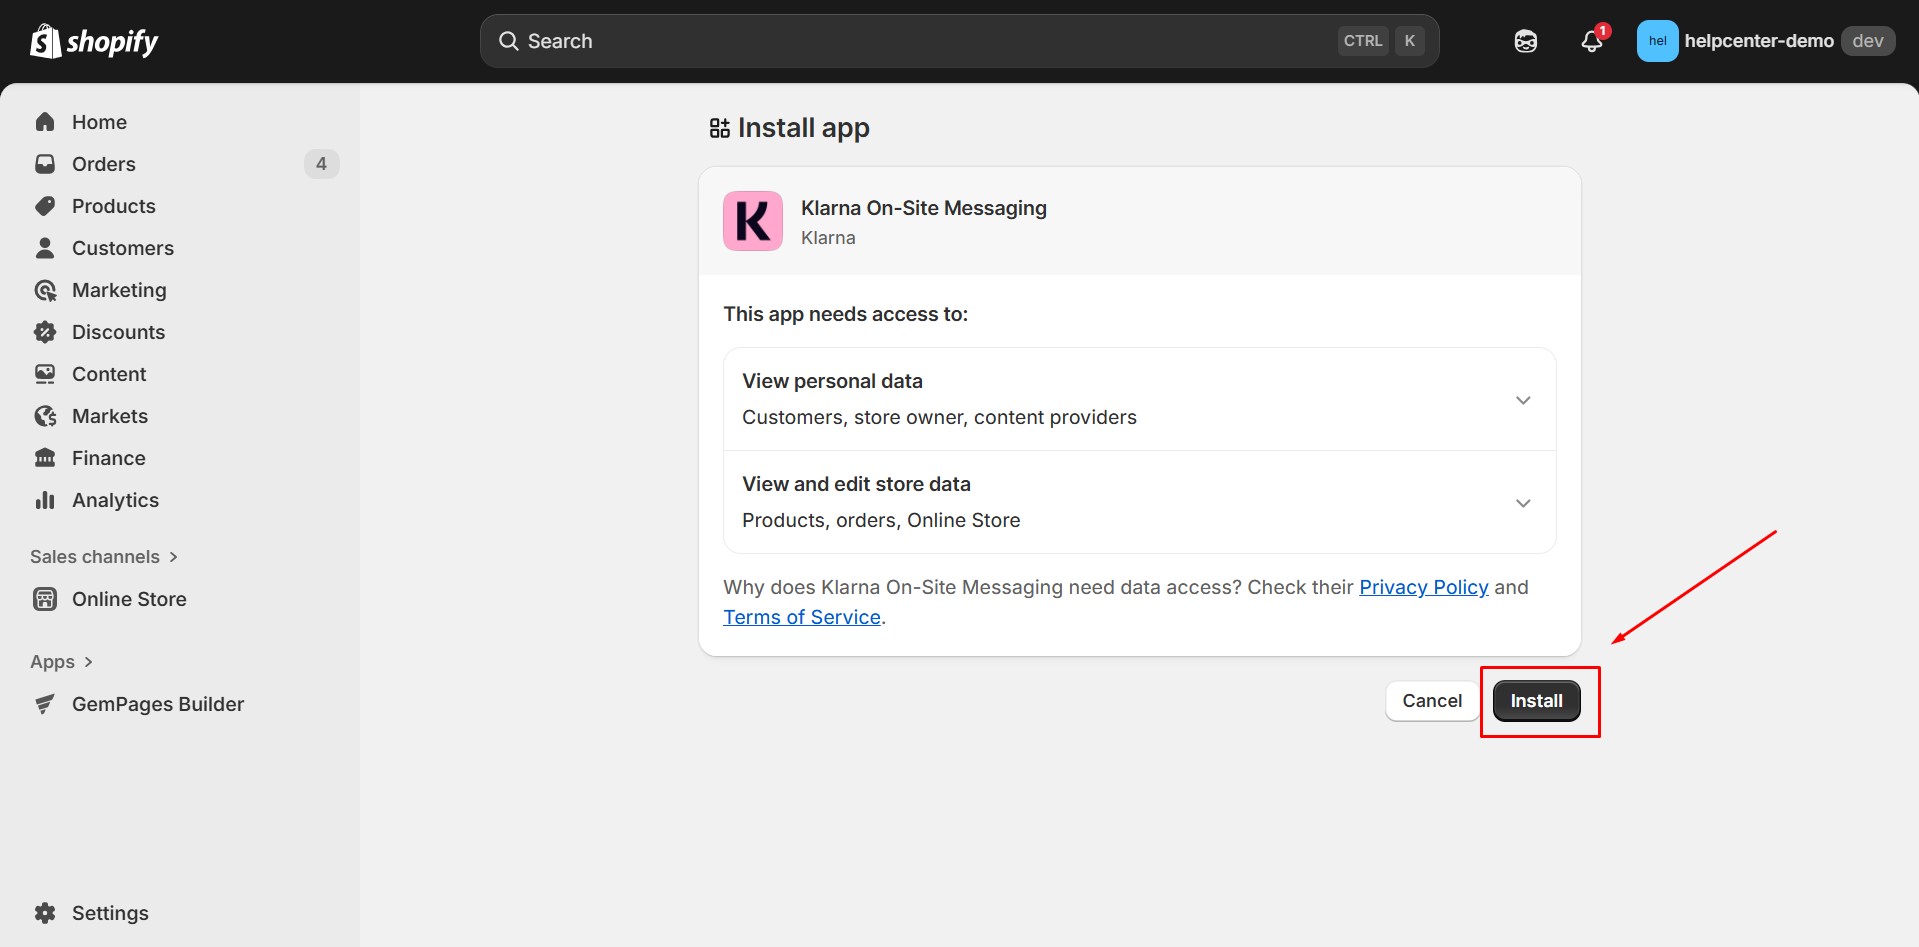Open the Customers section
This screenshot has height=947, width=1919.
[123, 247]
